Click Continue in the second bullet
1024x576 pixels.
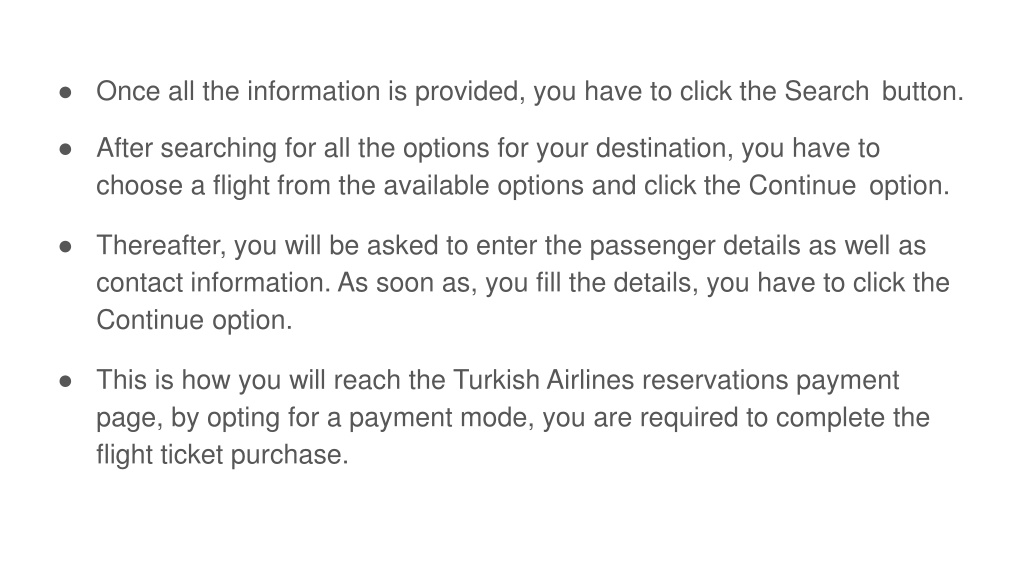click(x=802, y=185)
